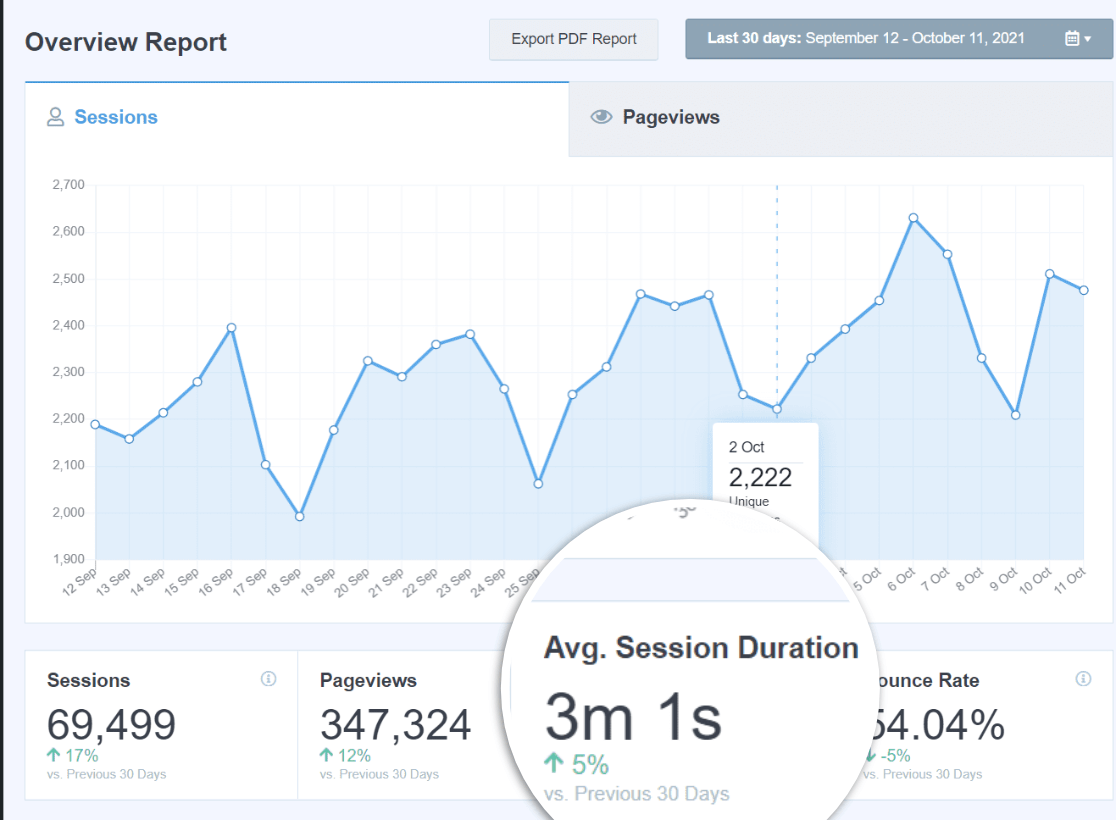Click info icon on Bounce Rate card
Image resolution: width=1116 pixels, height=820 pixels.
click(x=1083, y=679)
